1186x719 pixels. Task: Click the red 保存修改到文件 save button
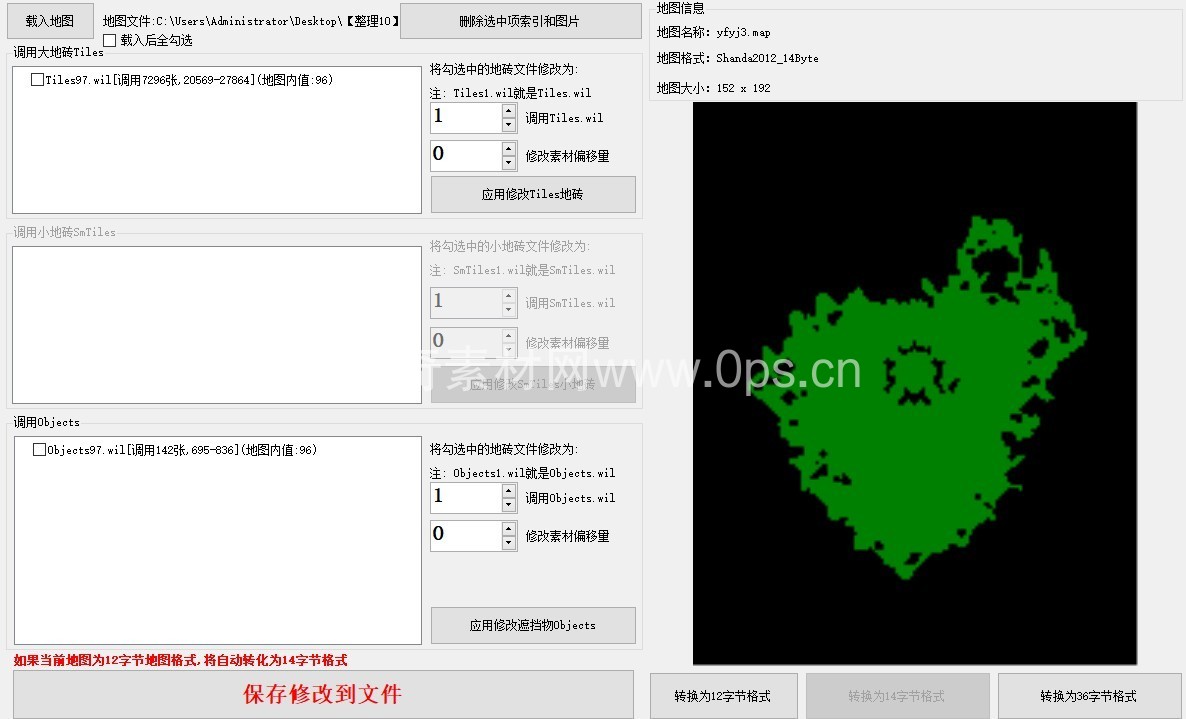click(323, 694)
